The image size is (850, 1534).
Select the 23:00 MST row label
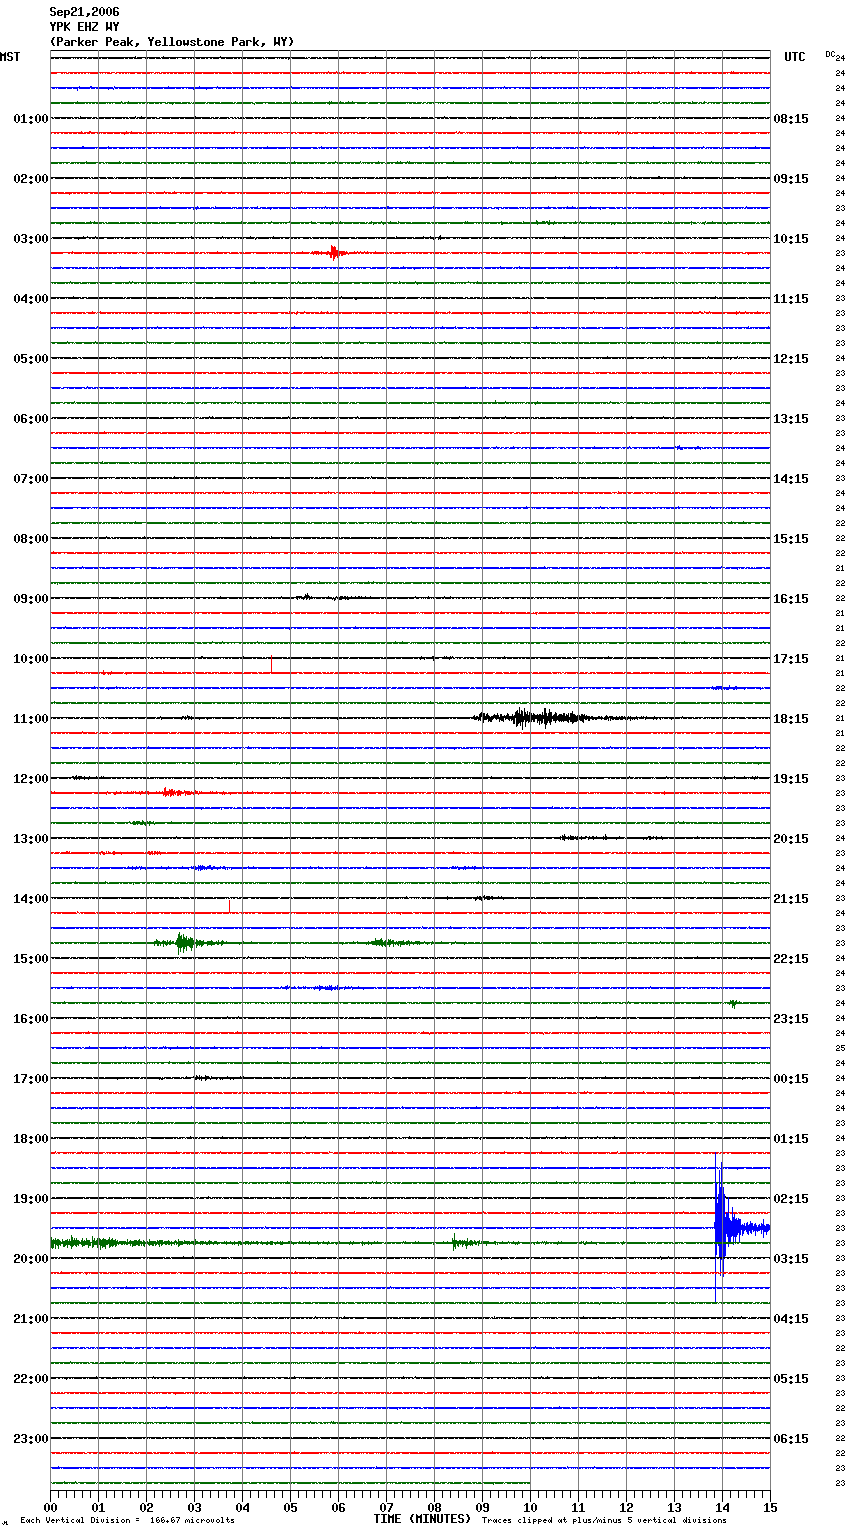30,1439
